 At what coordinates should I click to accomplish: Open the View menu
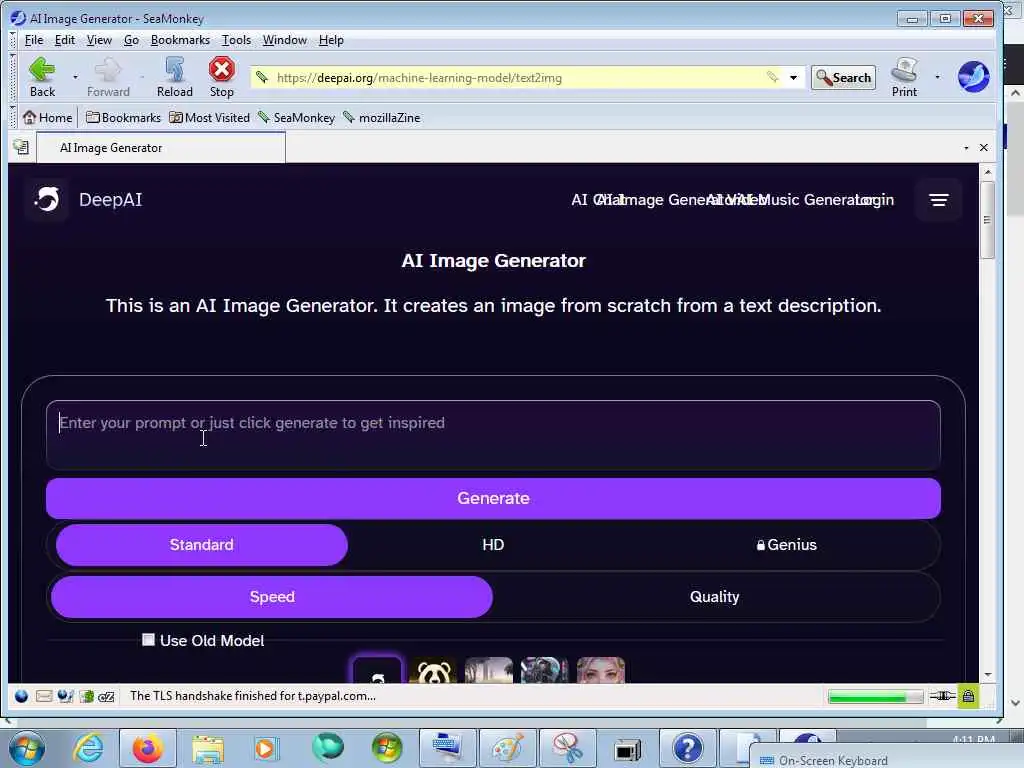point(99,40)
